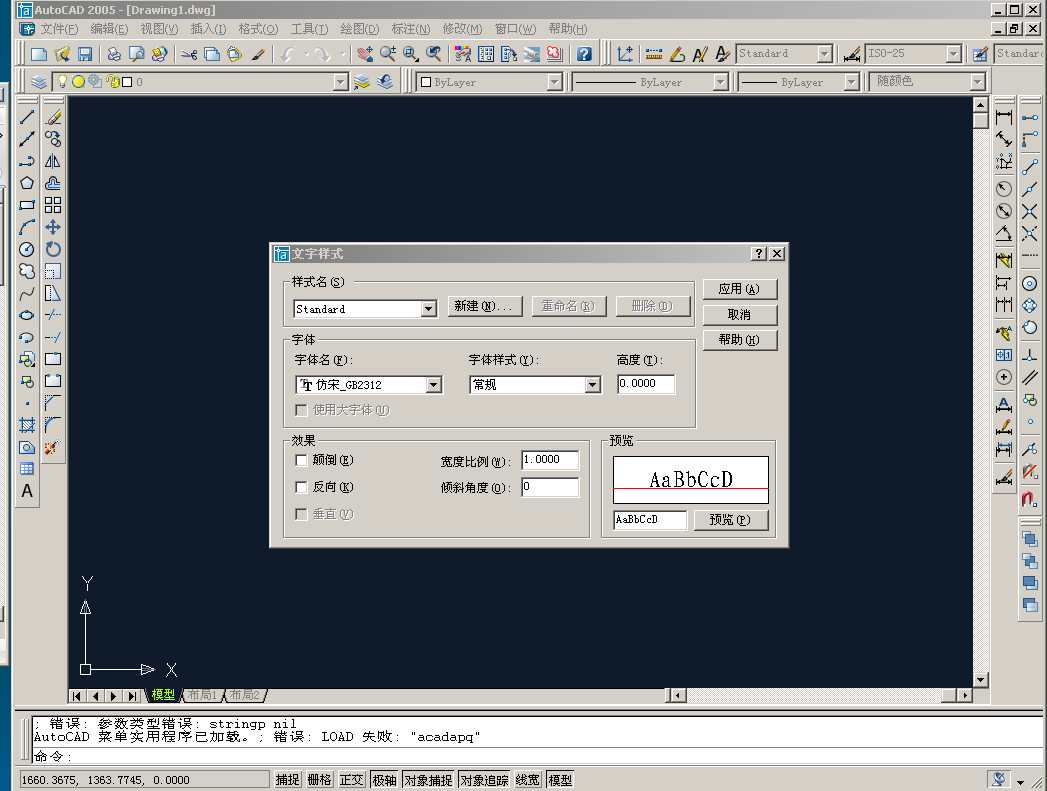Expand the Standard text style toolbar dropdown

tap(825, 53)
